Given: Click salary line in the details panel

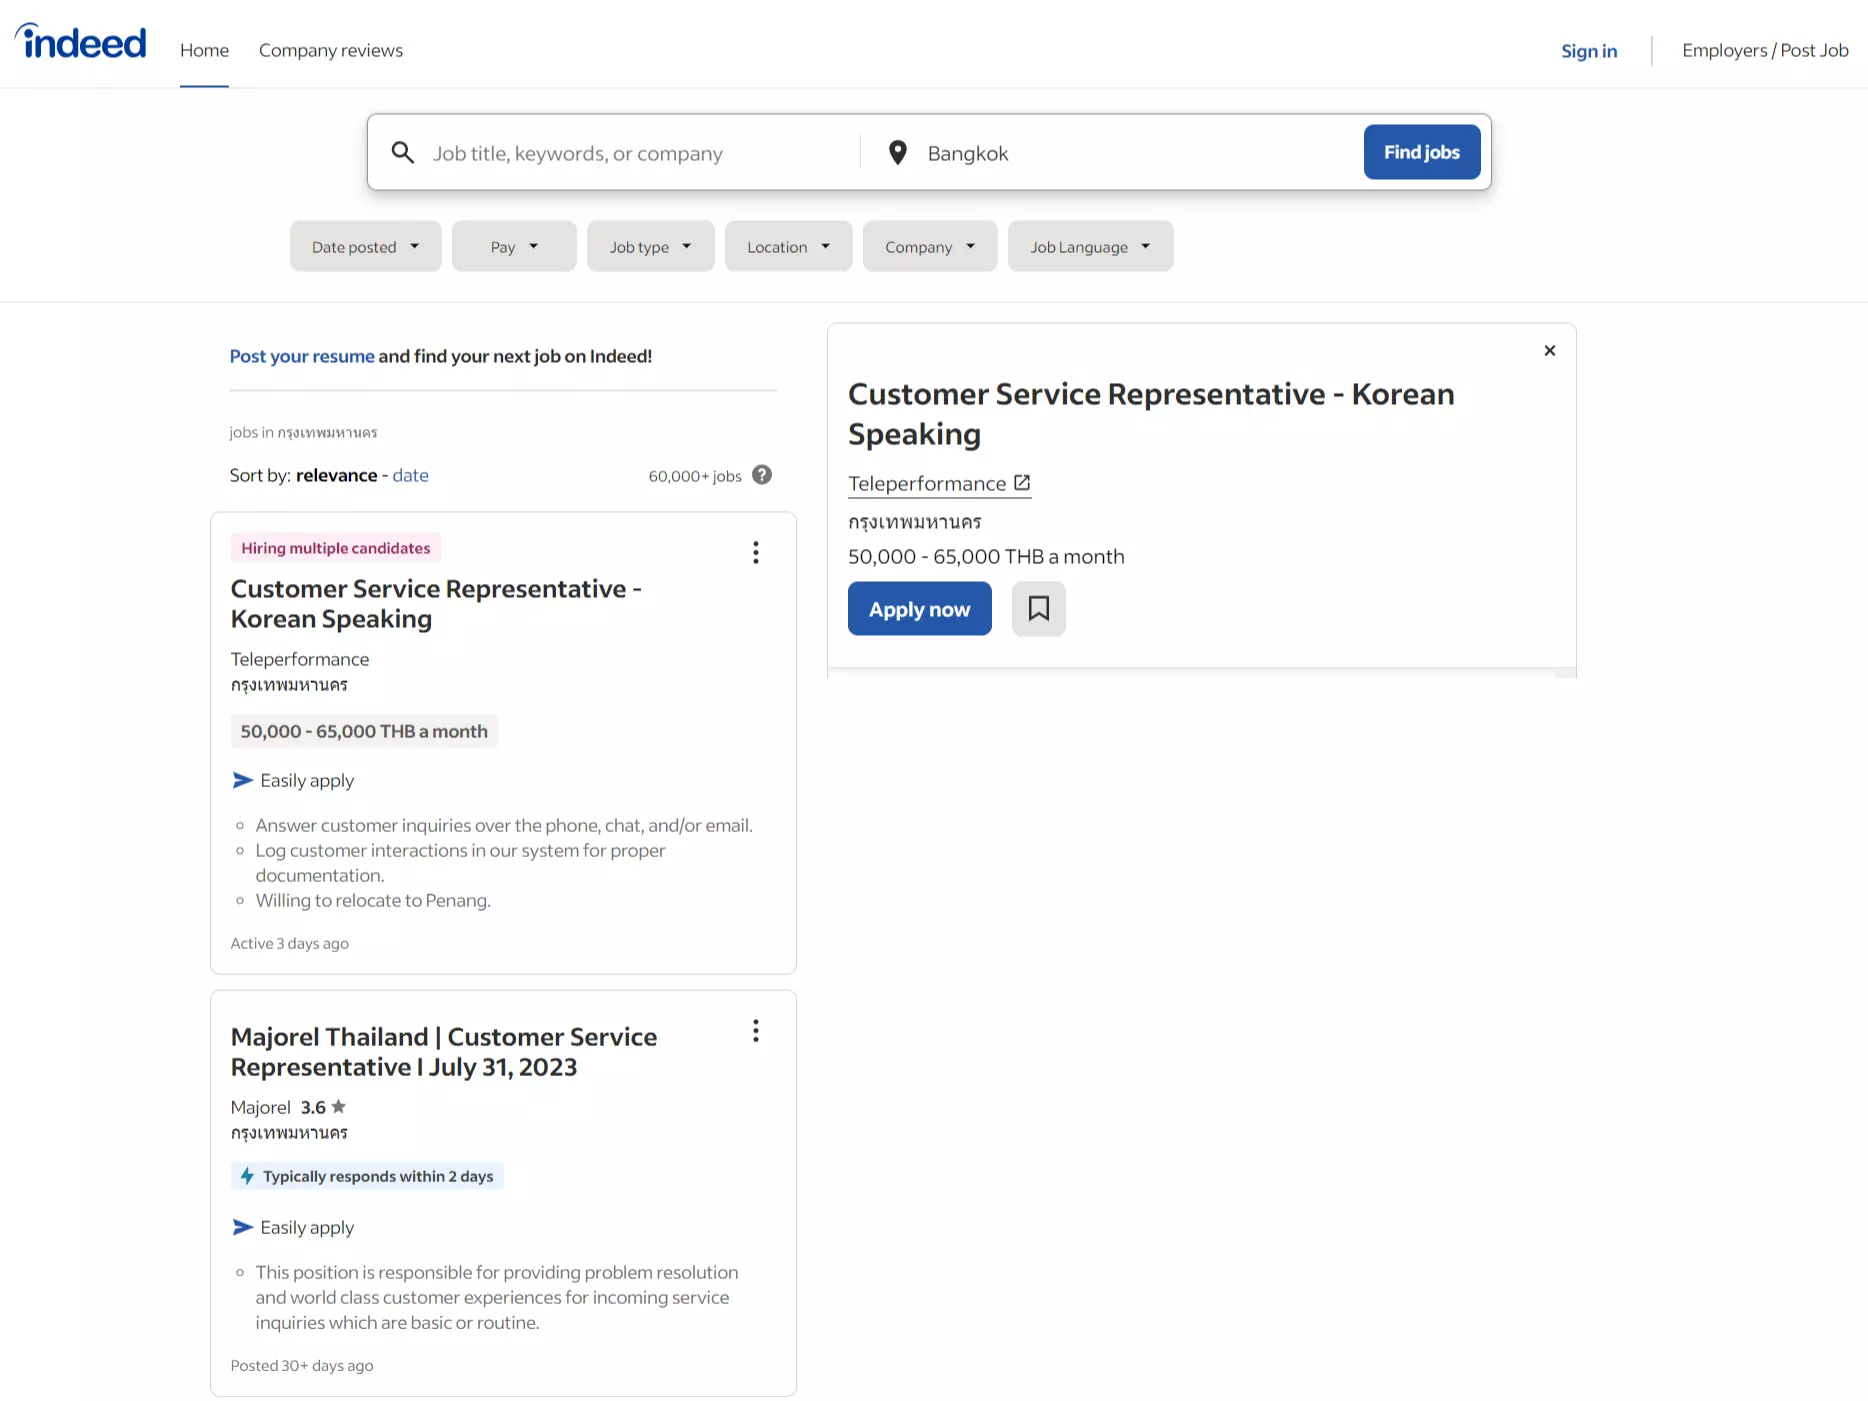Looking at the screenshot, I should point(986,556).
